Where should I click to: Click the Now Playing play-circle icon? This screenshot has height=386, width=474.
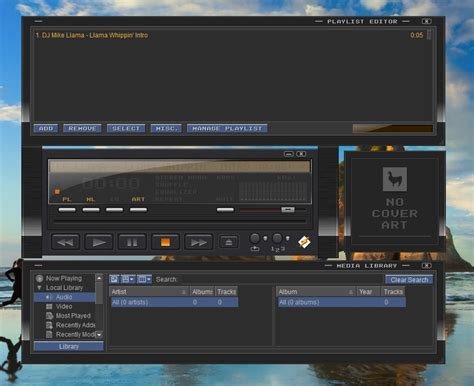coord(39,278)
